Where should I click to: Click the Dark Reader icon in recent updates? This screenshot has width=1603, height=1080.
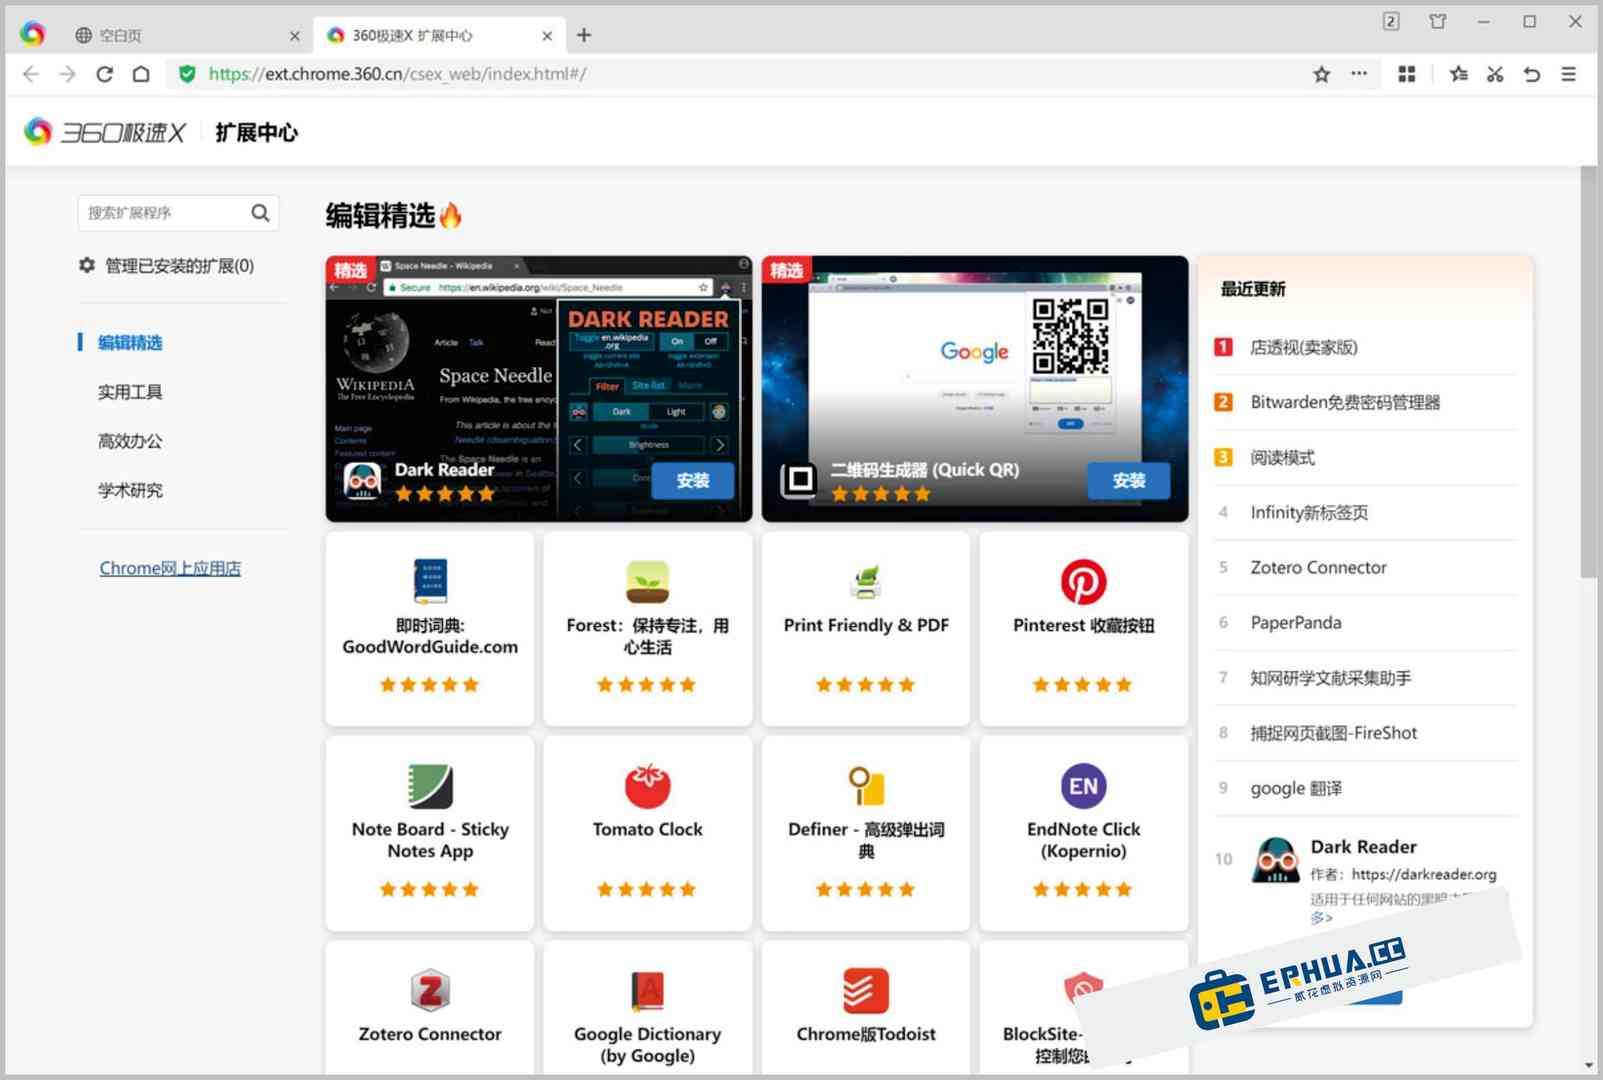click(x=1276, y=860)
